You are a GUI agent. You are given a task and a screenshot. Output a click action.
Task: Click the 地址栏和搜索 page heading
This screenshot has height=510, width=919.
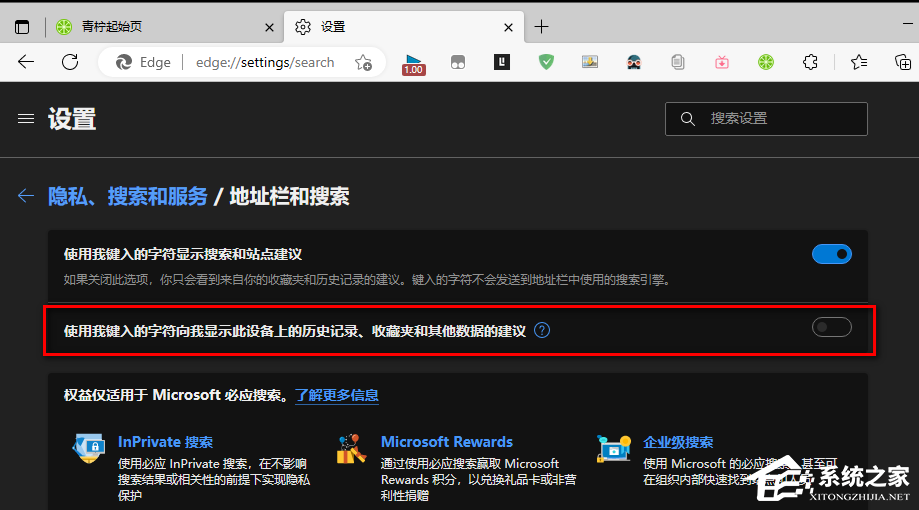pyautogui.click(x=290, y=196)
